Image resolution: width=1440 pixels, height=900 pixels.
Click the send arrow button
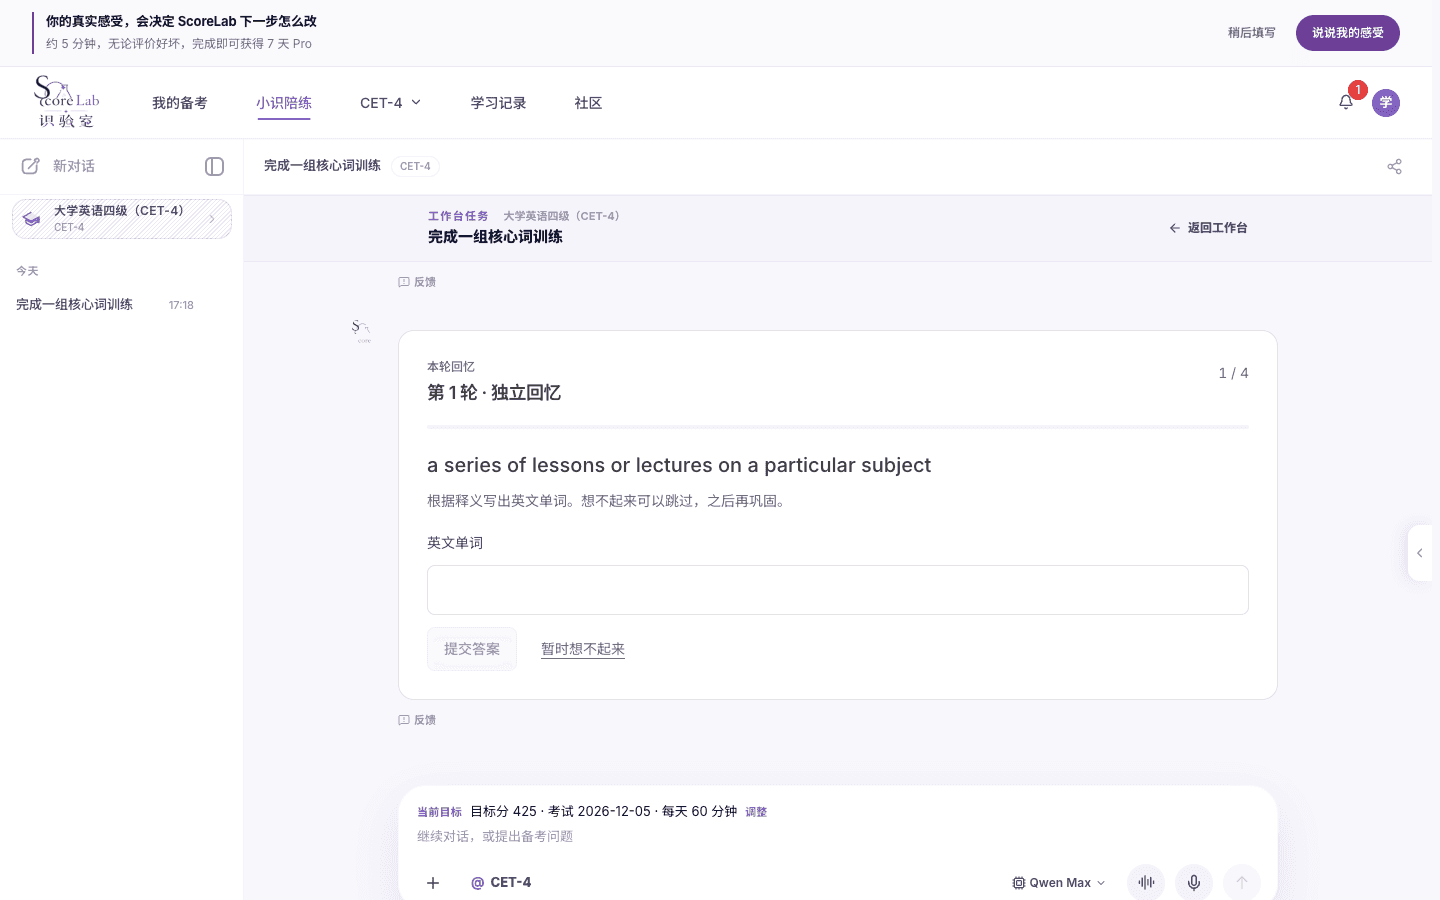[1242, 883]
